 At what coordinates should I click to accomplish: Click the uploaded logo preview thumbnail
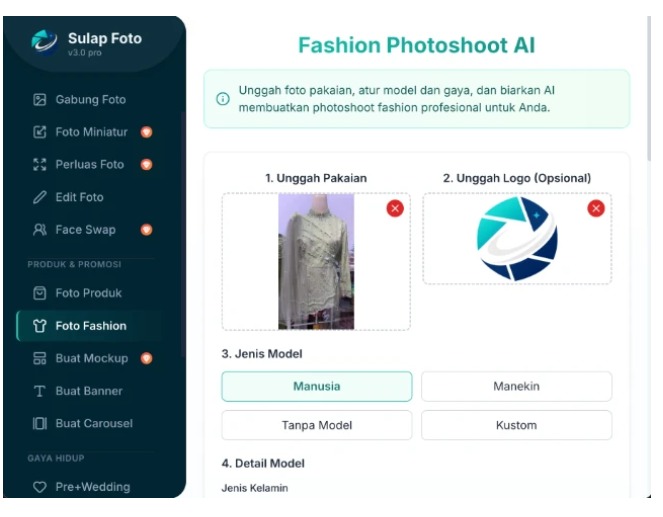[516, 238]
